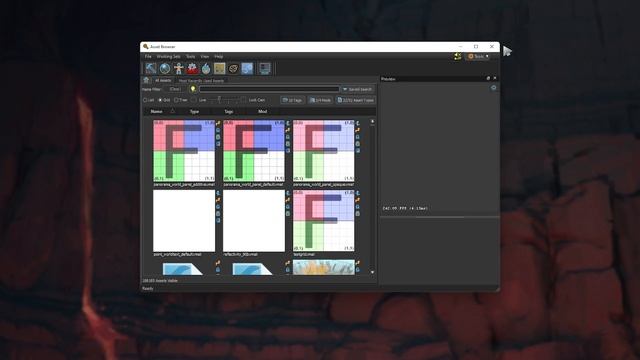Viewport: 640px width, 360px height.
Task: Sort by the Name column header
Action: coord(156,111)
